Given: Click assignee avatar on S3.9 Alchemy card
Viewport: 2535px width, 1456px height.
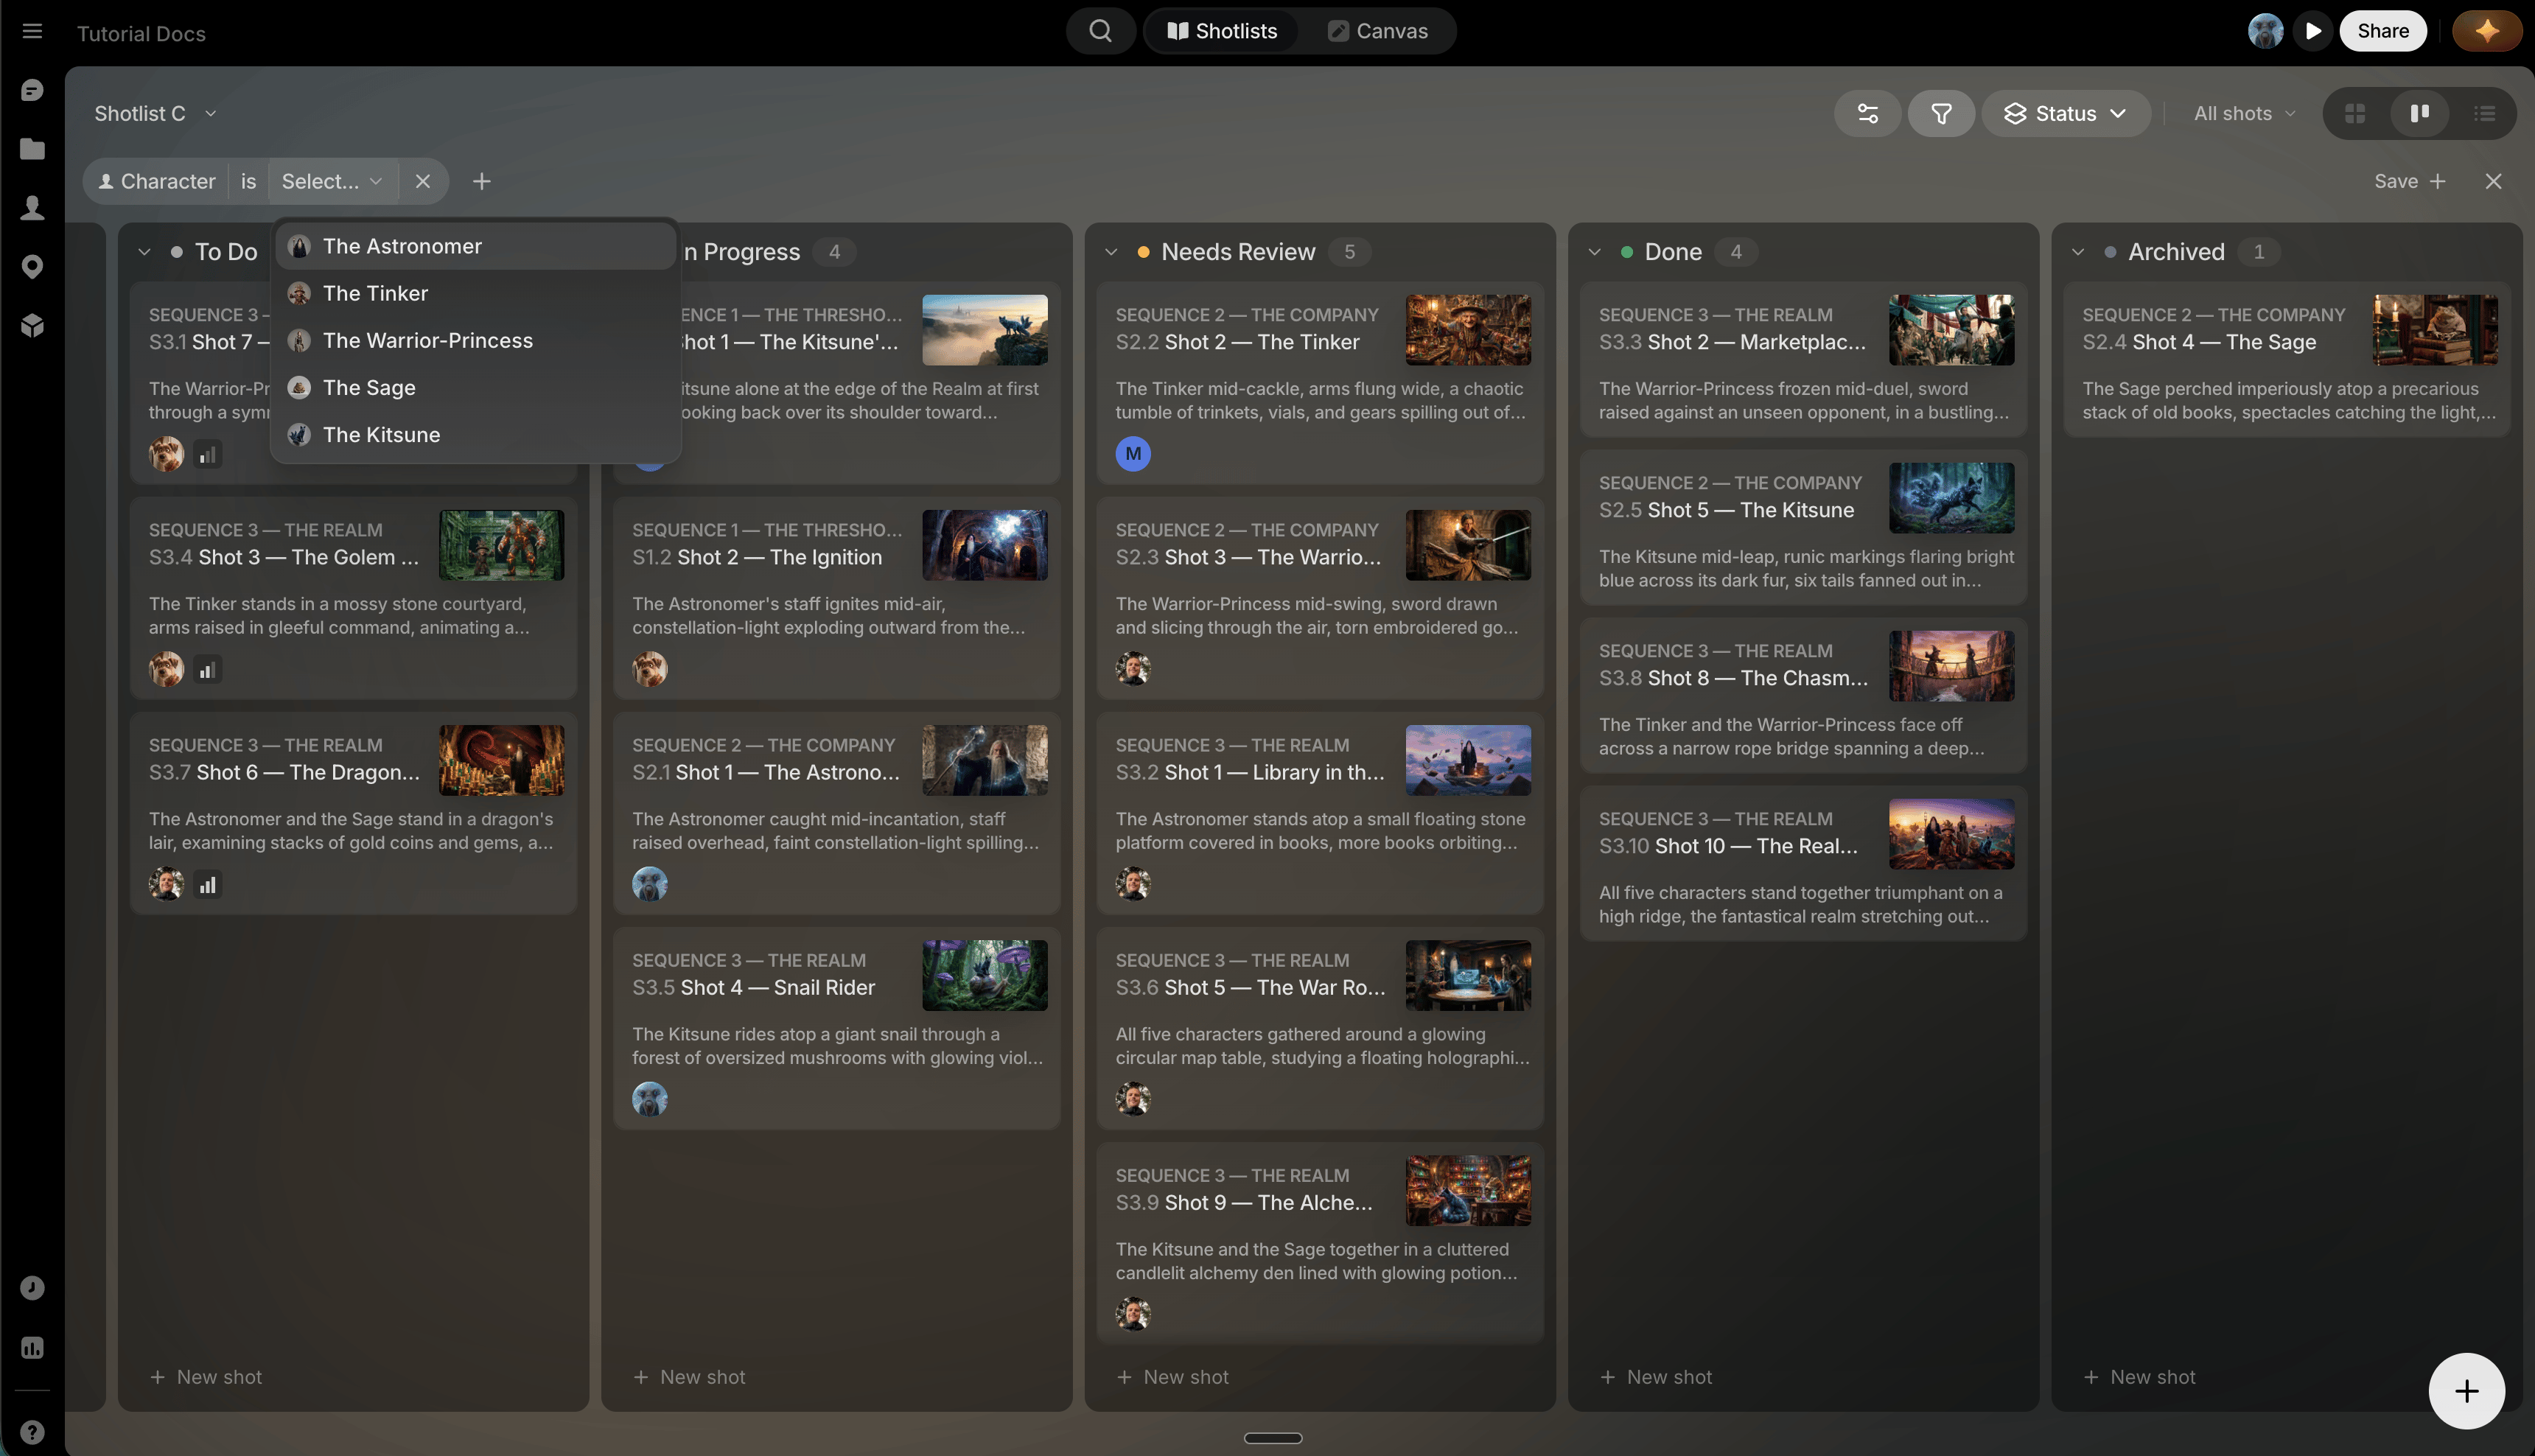Looking at the screenshot, I should tap(1133, 1314).
